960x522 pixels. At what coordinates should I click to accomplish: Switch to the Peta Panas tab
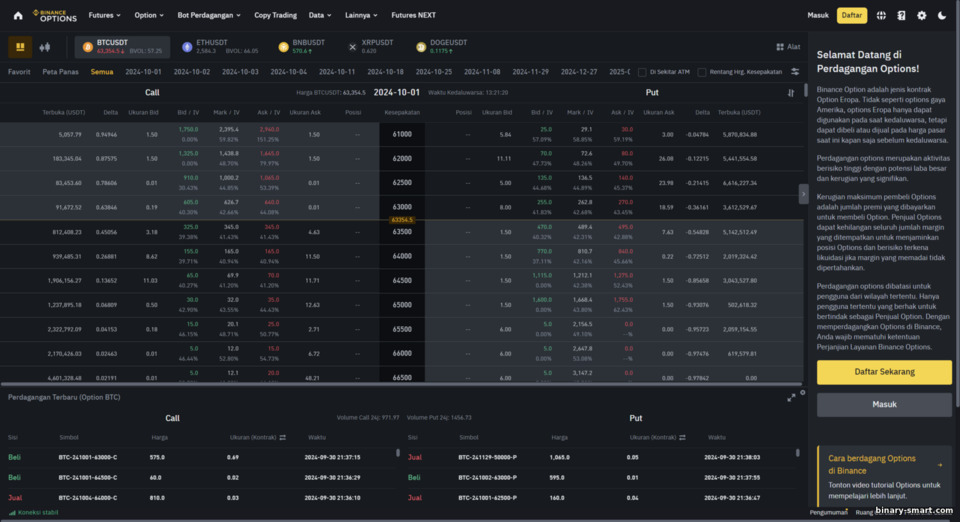60,72
